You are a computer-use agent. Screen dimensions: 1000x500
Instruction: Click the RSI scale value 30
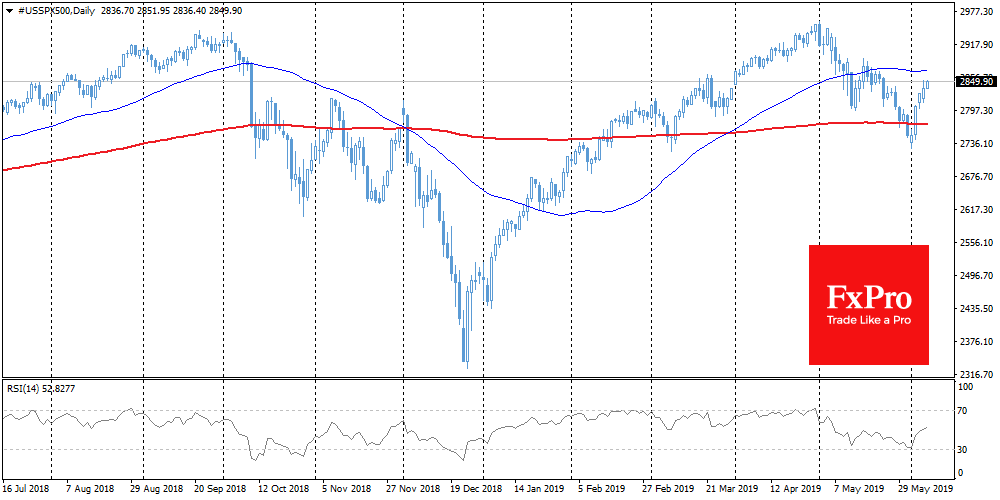[x=964, y=450]
